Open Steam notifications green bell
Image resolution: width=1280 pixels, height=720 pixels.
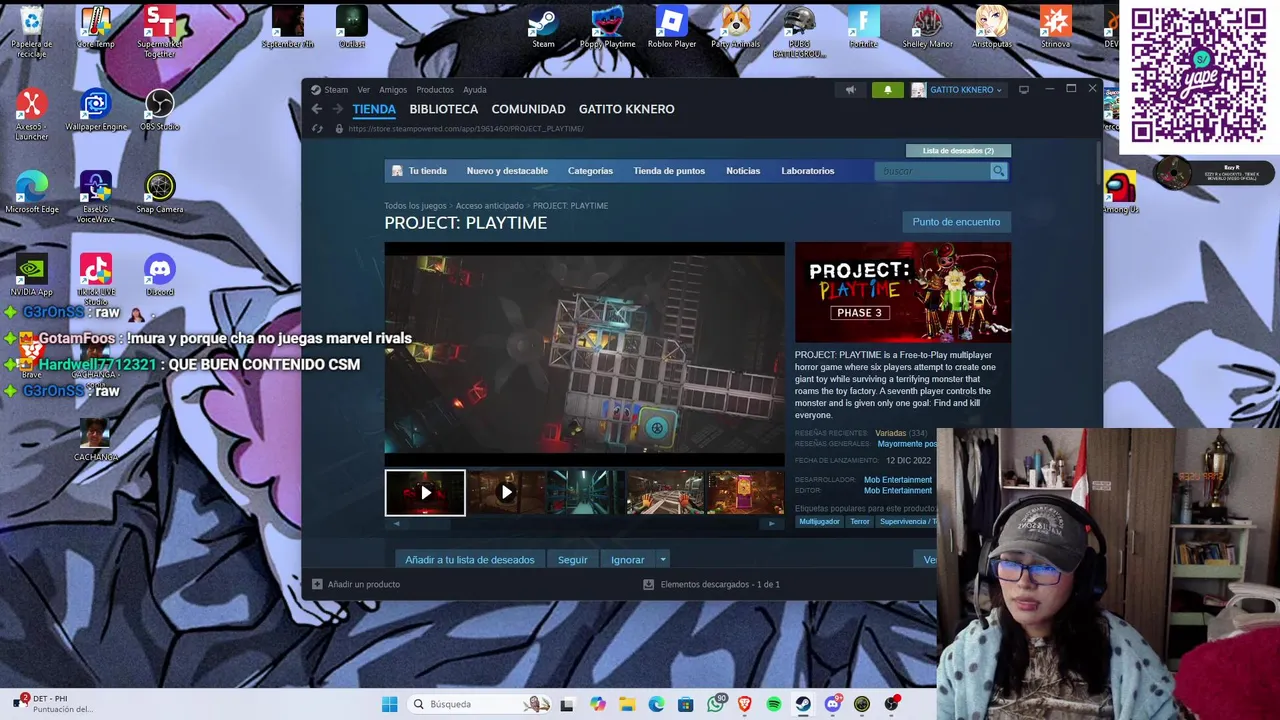[x=887, y=90]
